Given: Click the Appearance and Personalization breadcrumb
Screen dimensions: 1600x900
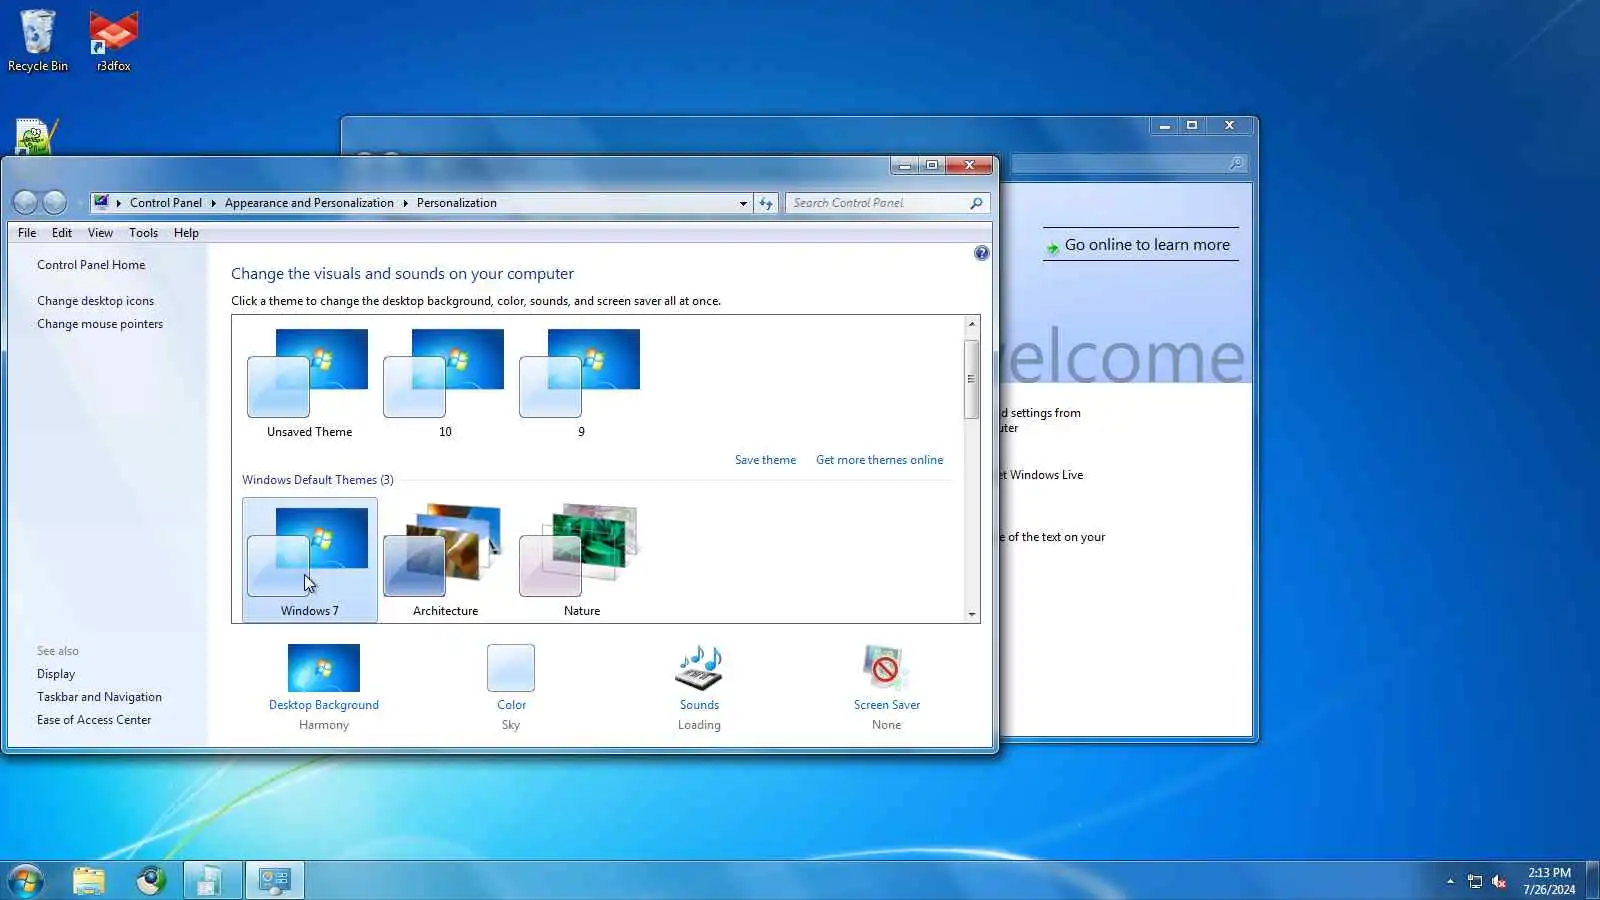Looking at the screenshot, I should pos(309,203).
